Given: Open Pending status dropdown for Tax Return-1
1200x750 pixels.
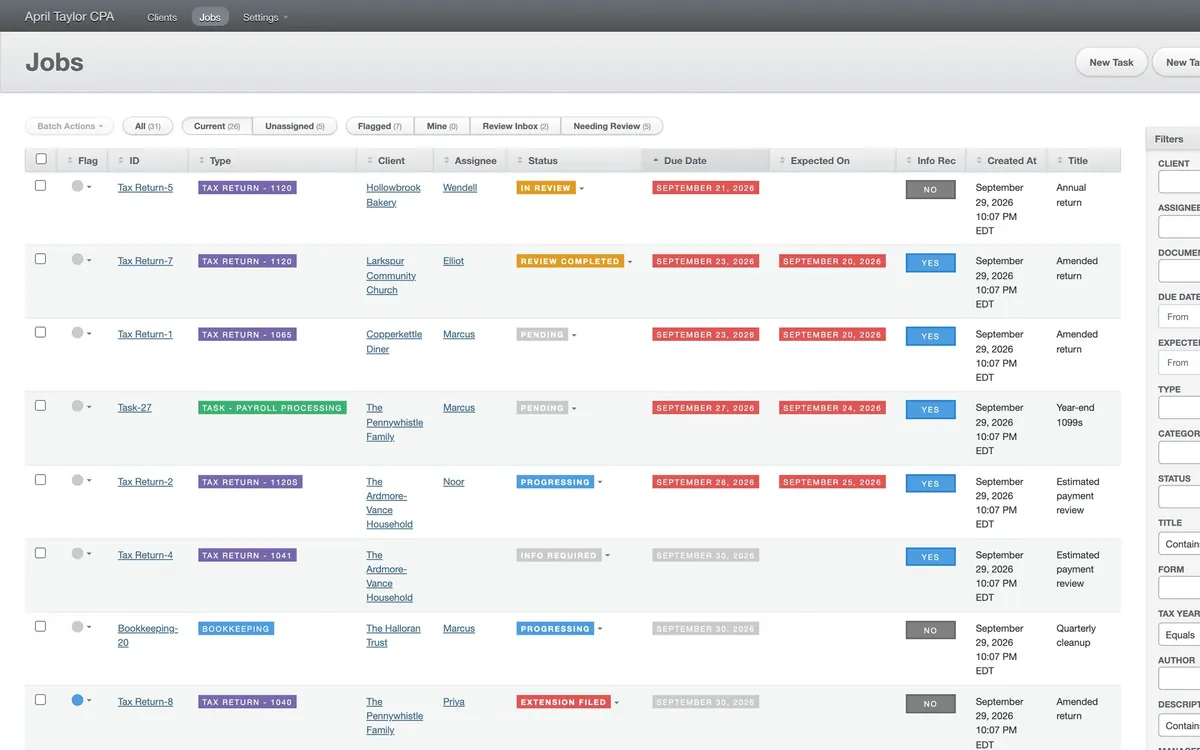Looking at the screenshot, I should point(574,335).
